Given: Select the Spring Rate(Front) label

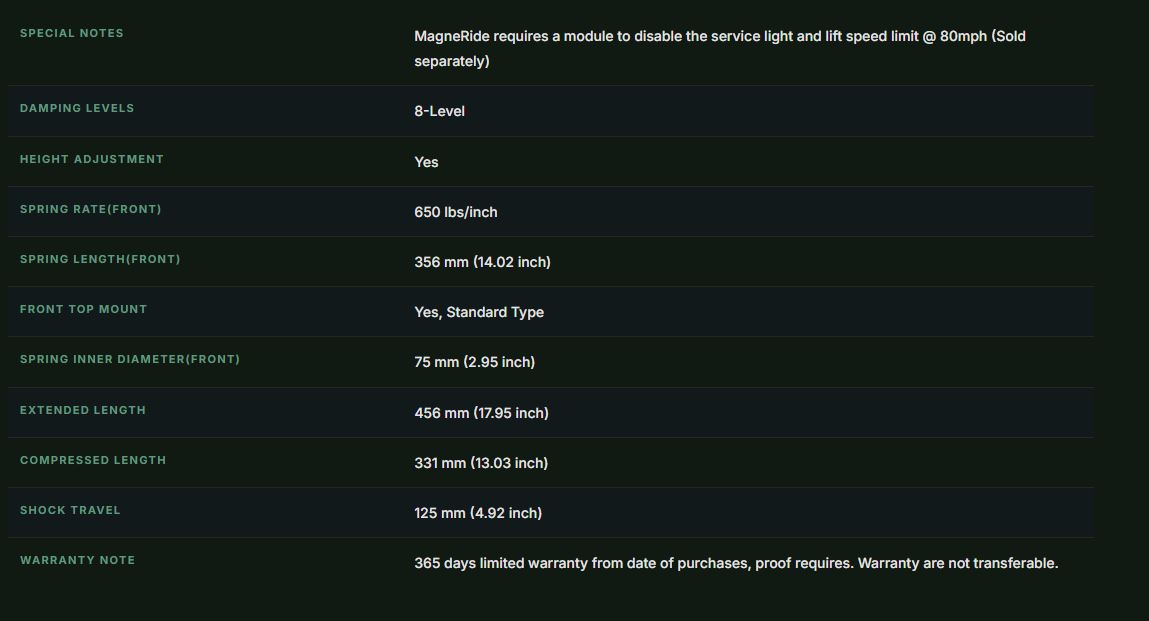Looking at the screenshot, I should point(90,209).
